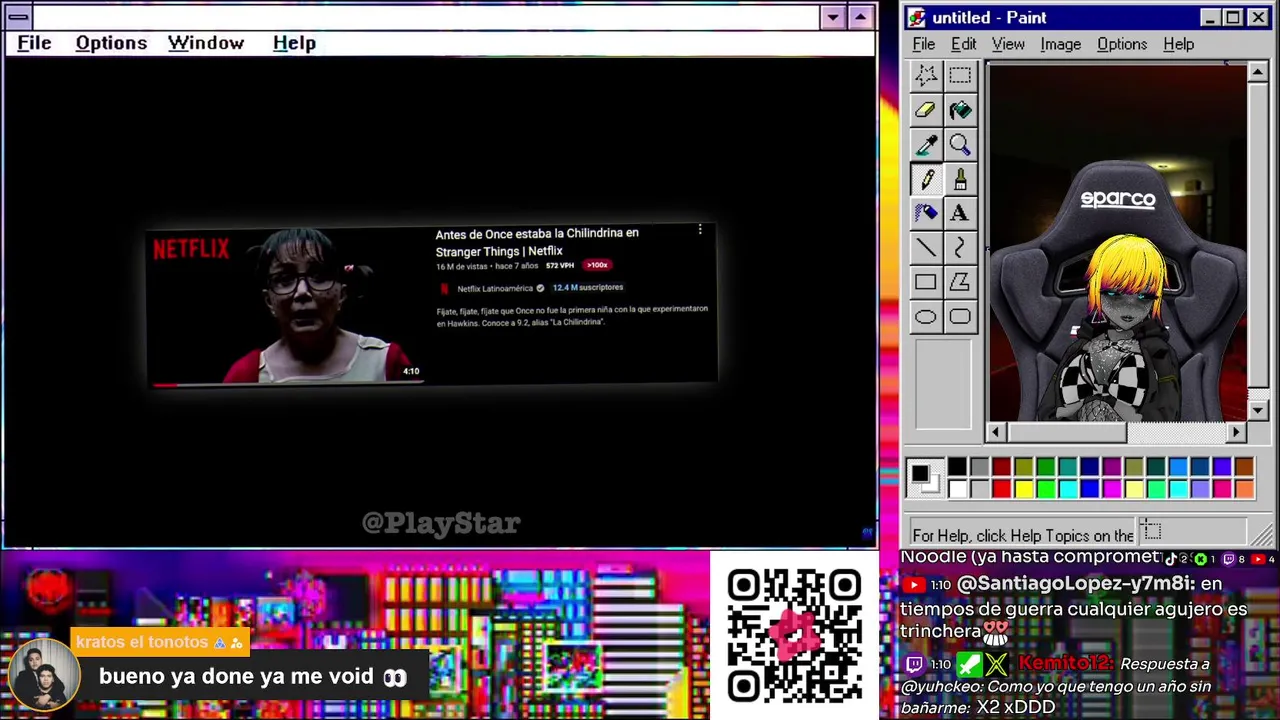
Task: Open the control menu box of the left window
Action: [x=18, y=17]
